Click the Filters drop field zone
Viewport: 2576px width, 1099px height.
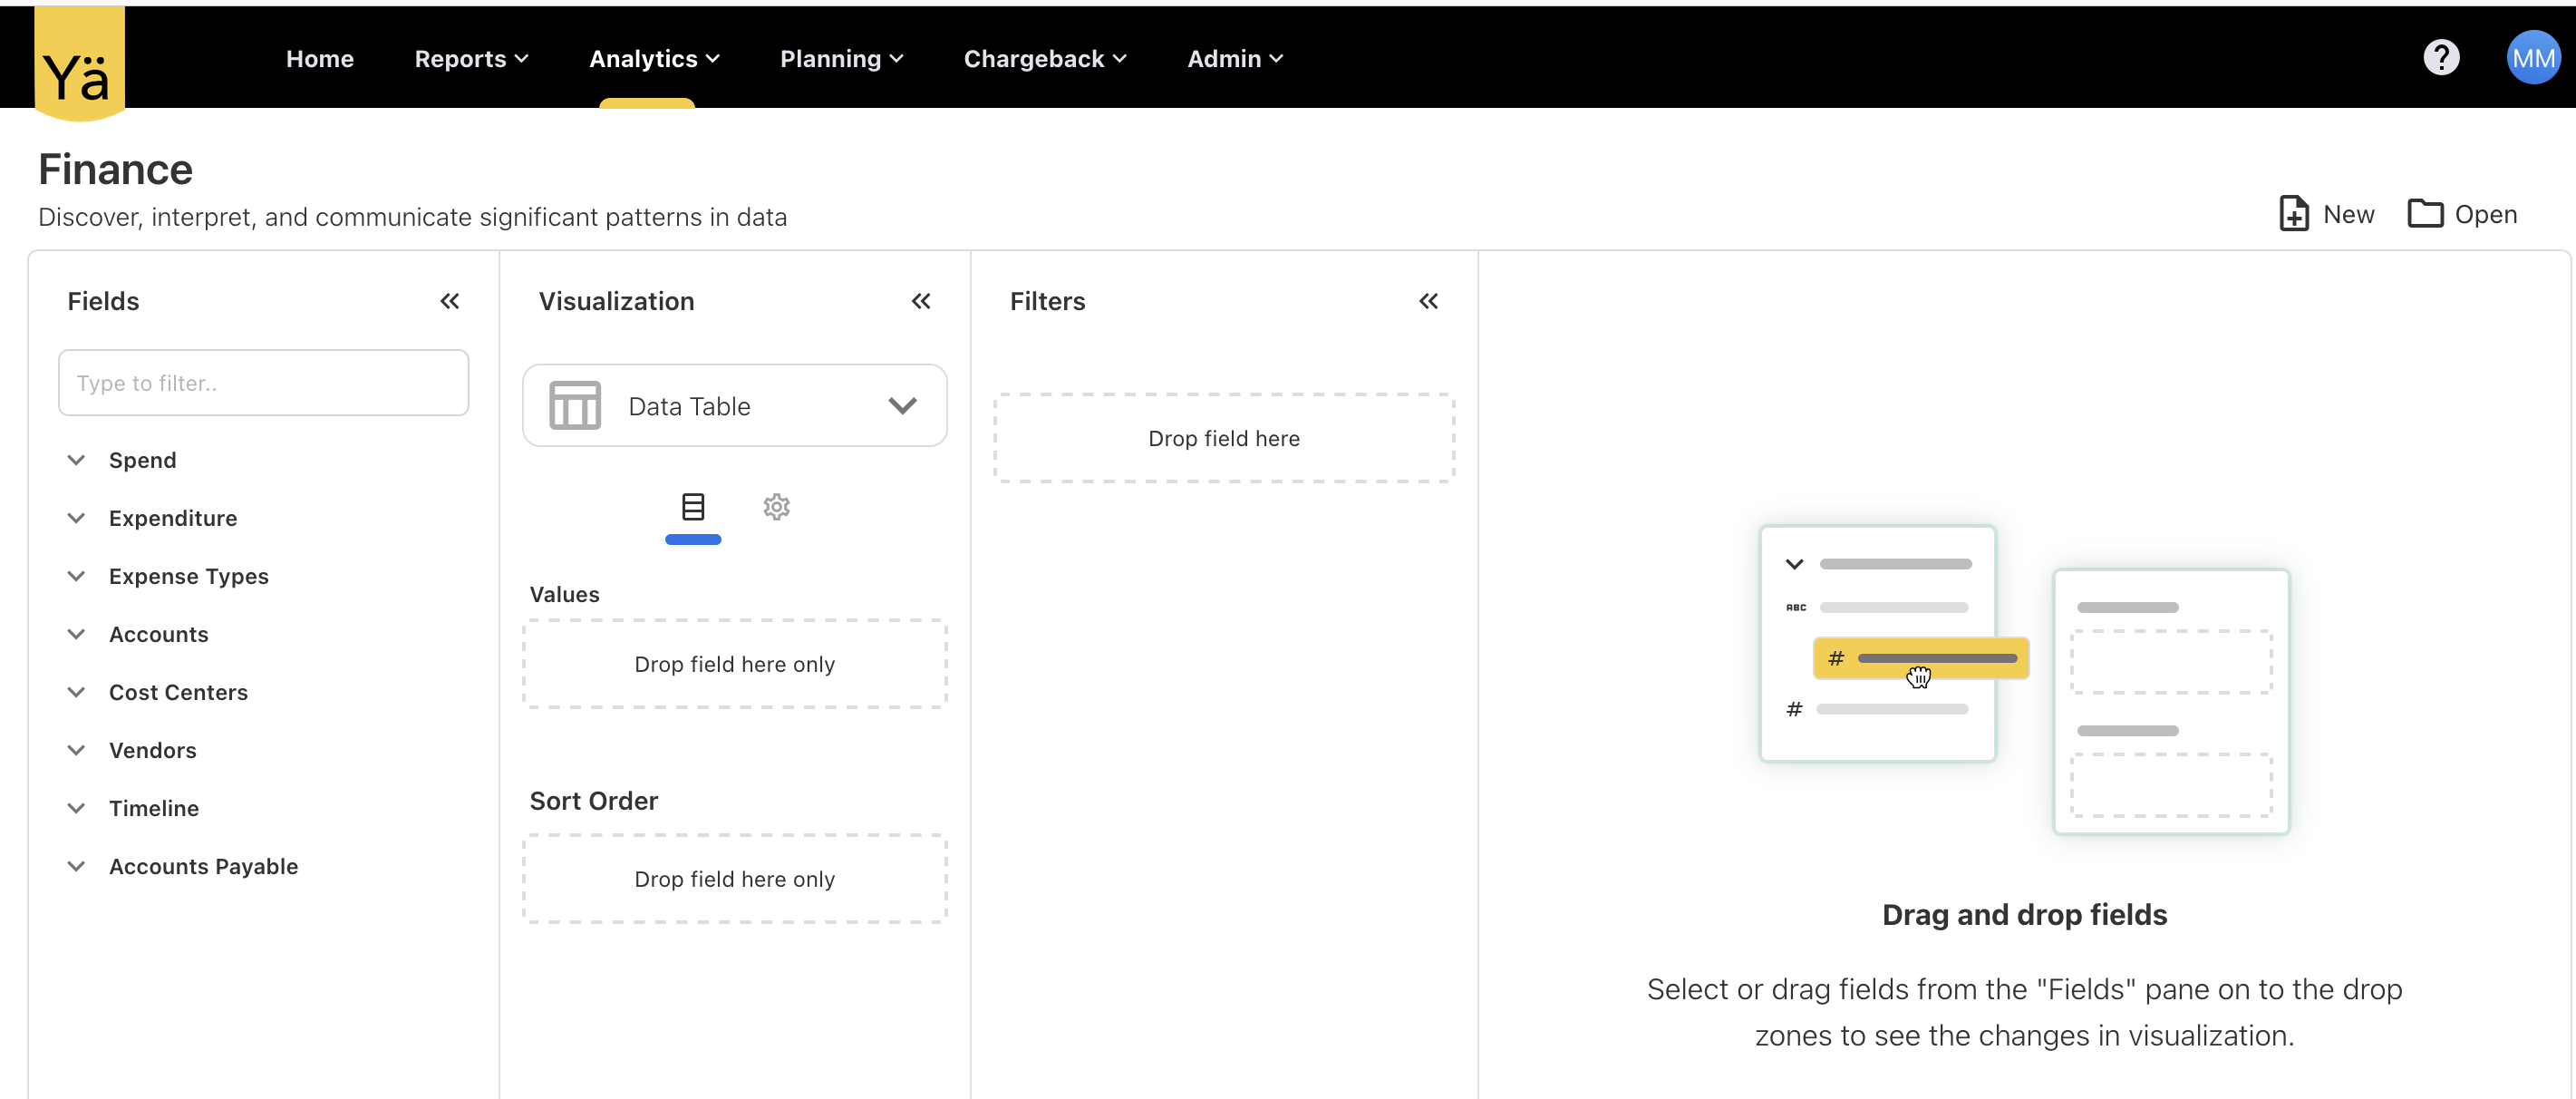pyautogui.click(x=1223, y=438)
